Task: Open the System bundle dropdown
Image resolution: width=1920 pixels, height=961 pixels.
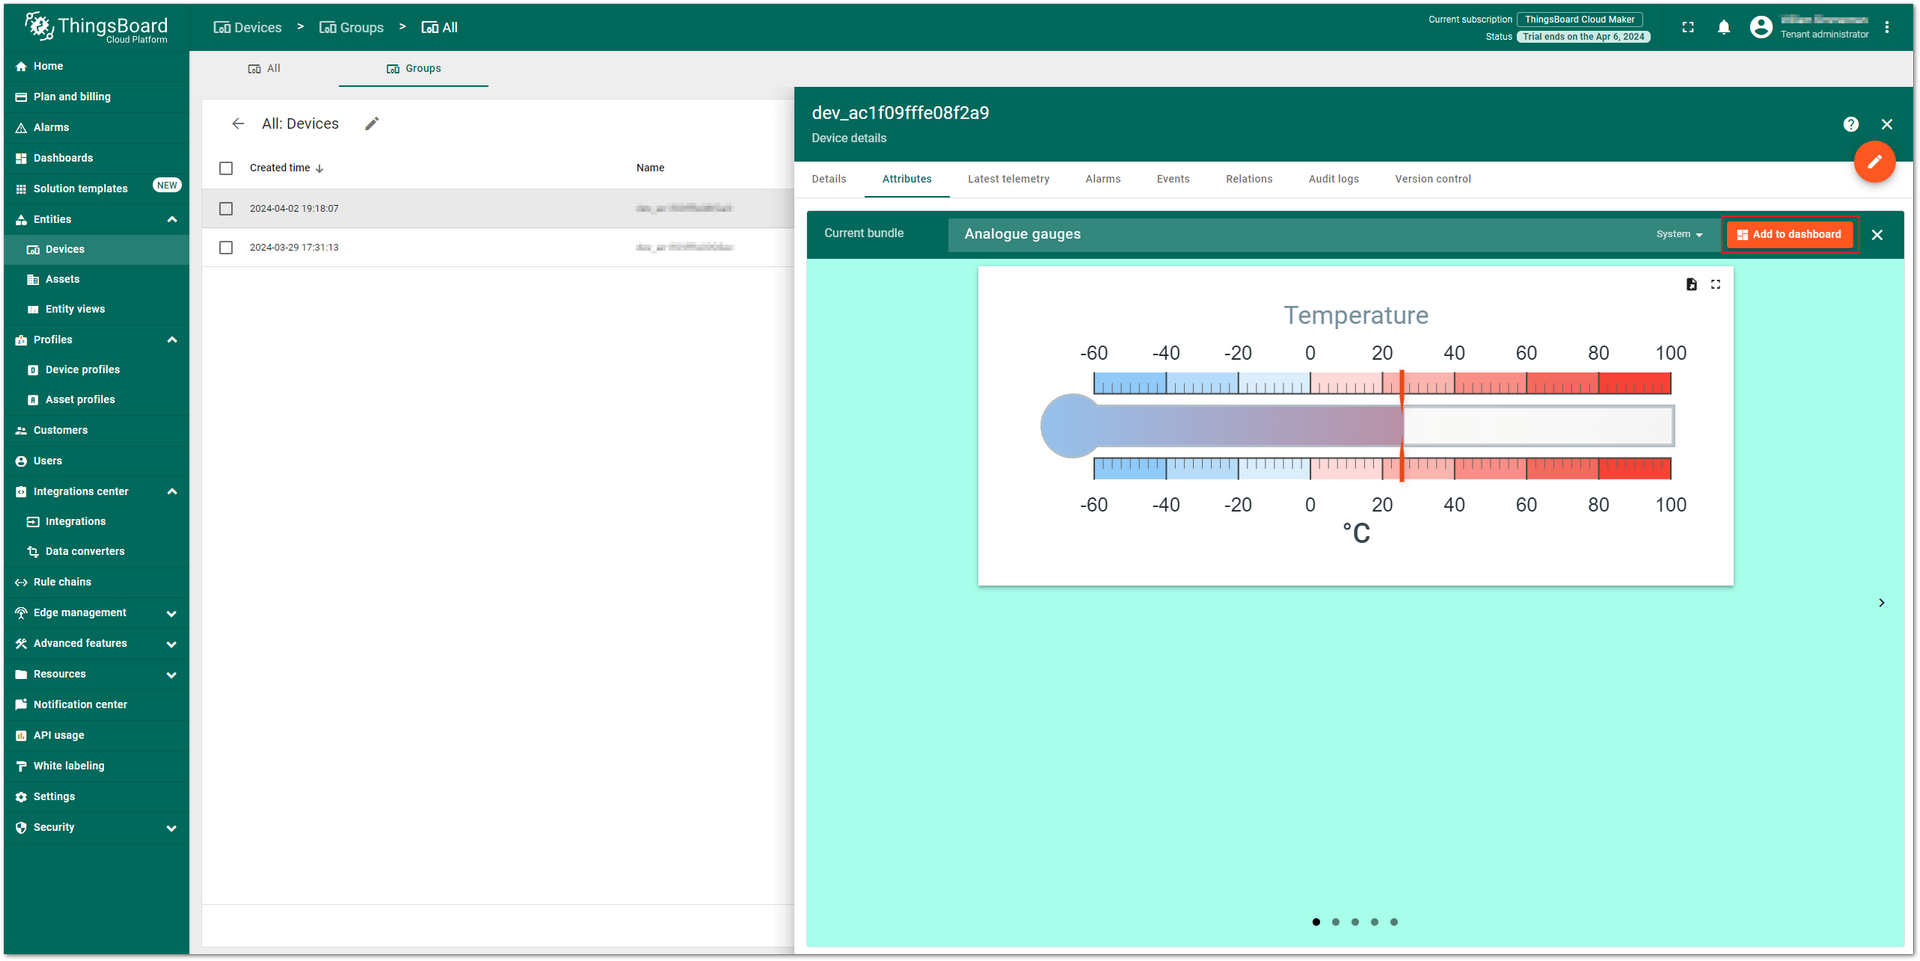Action: point(1679,234)
